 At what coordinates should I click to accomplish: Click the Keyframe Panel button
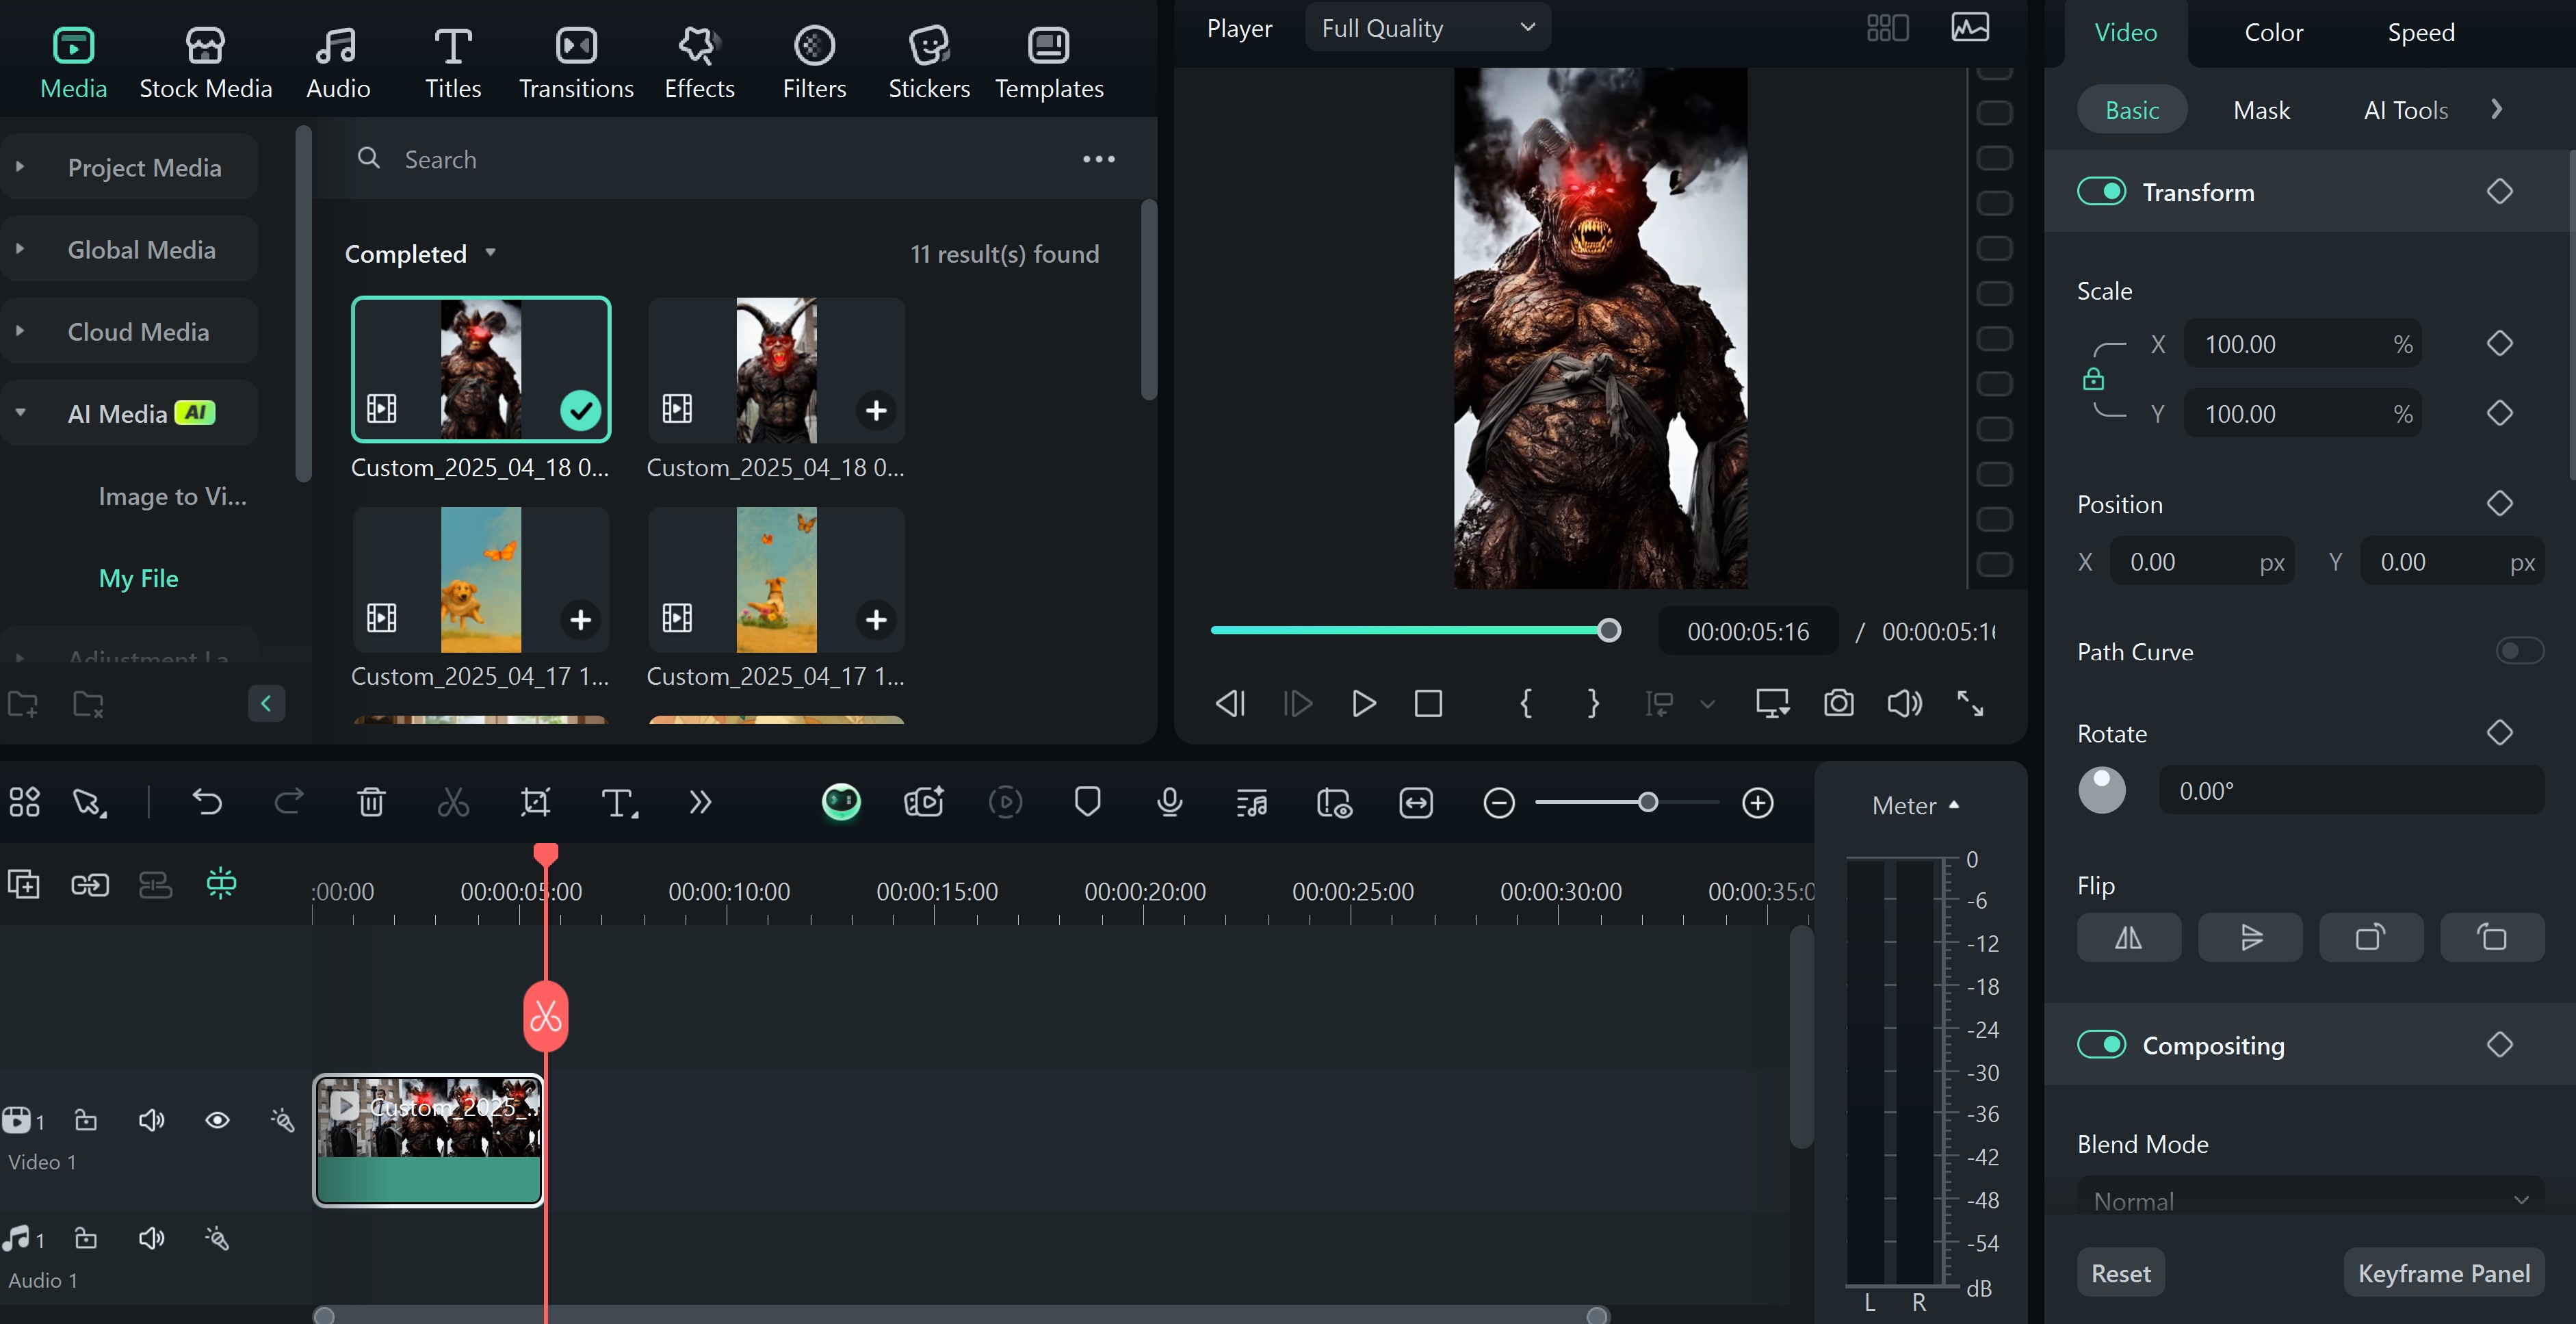[x=2443, y=1272]
